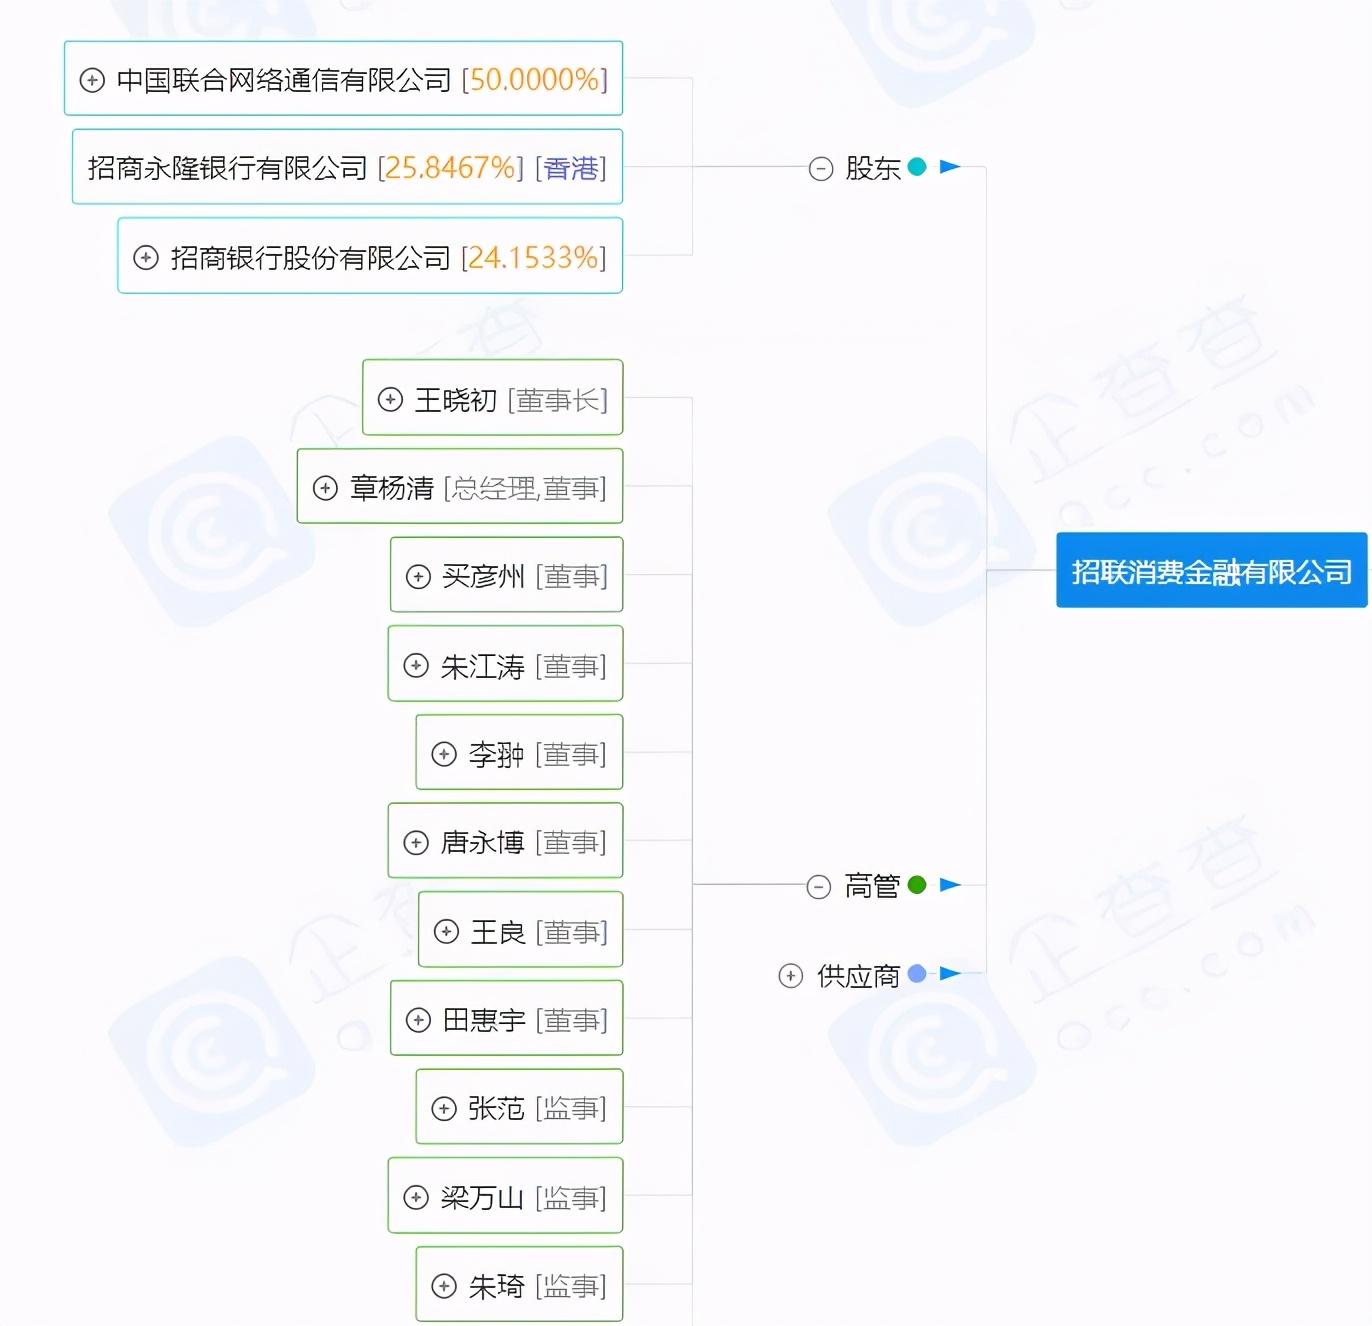Select the 招联消费金融有限公司 root node

(1212, 570)
